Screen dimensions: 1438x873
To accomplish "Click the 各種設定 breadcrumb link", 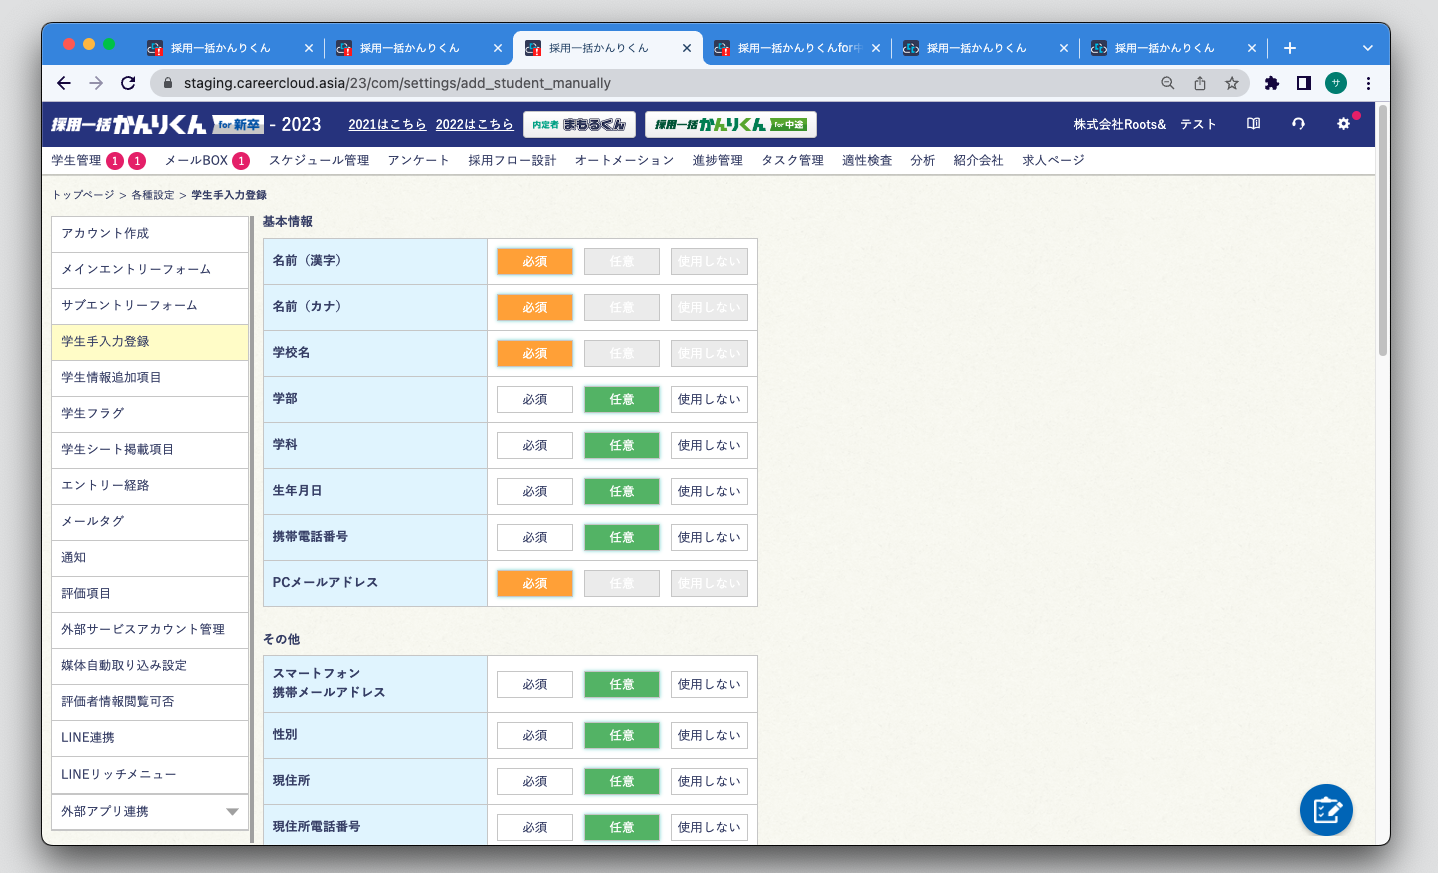I will point(153,195).
